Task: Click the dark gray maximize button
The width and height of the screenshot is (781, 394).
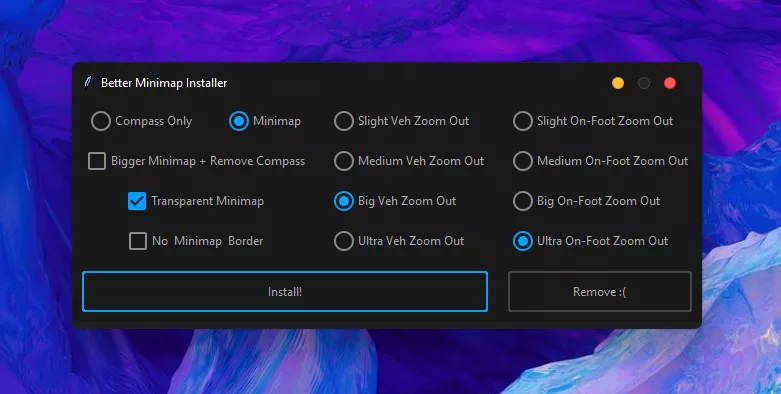Action: coord(644,83)
